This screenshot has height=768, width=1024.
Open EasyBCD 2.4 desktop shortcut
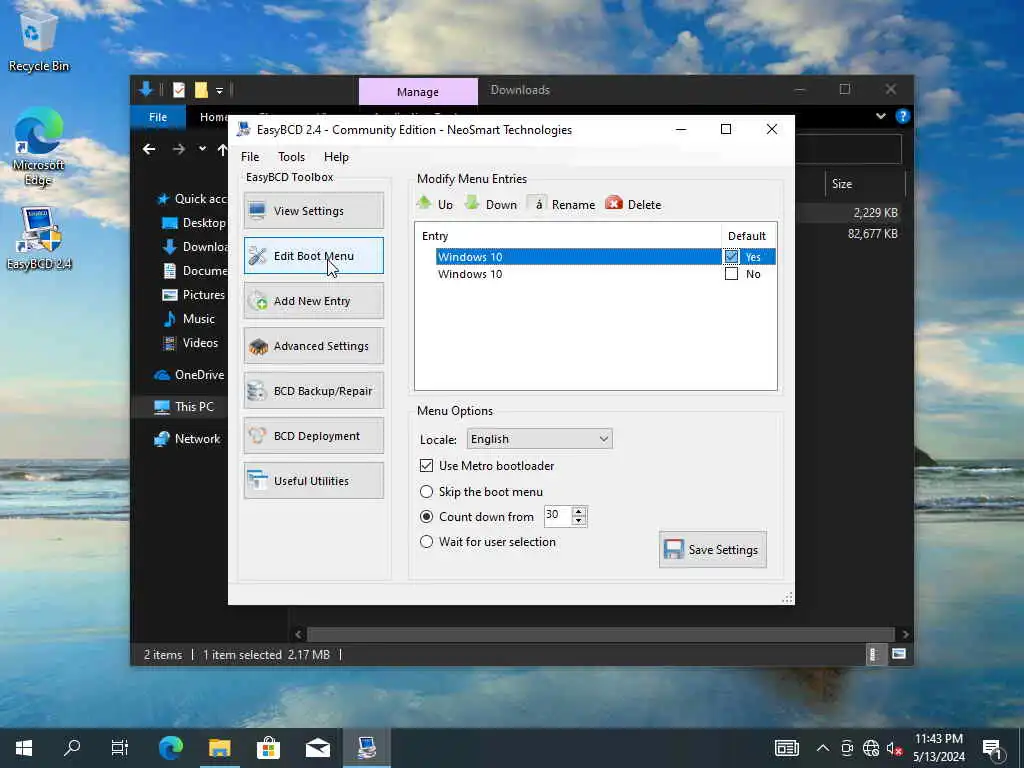(39, 238)
